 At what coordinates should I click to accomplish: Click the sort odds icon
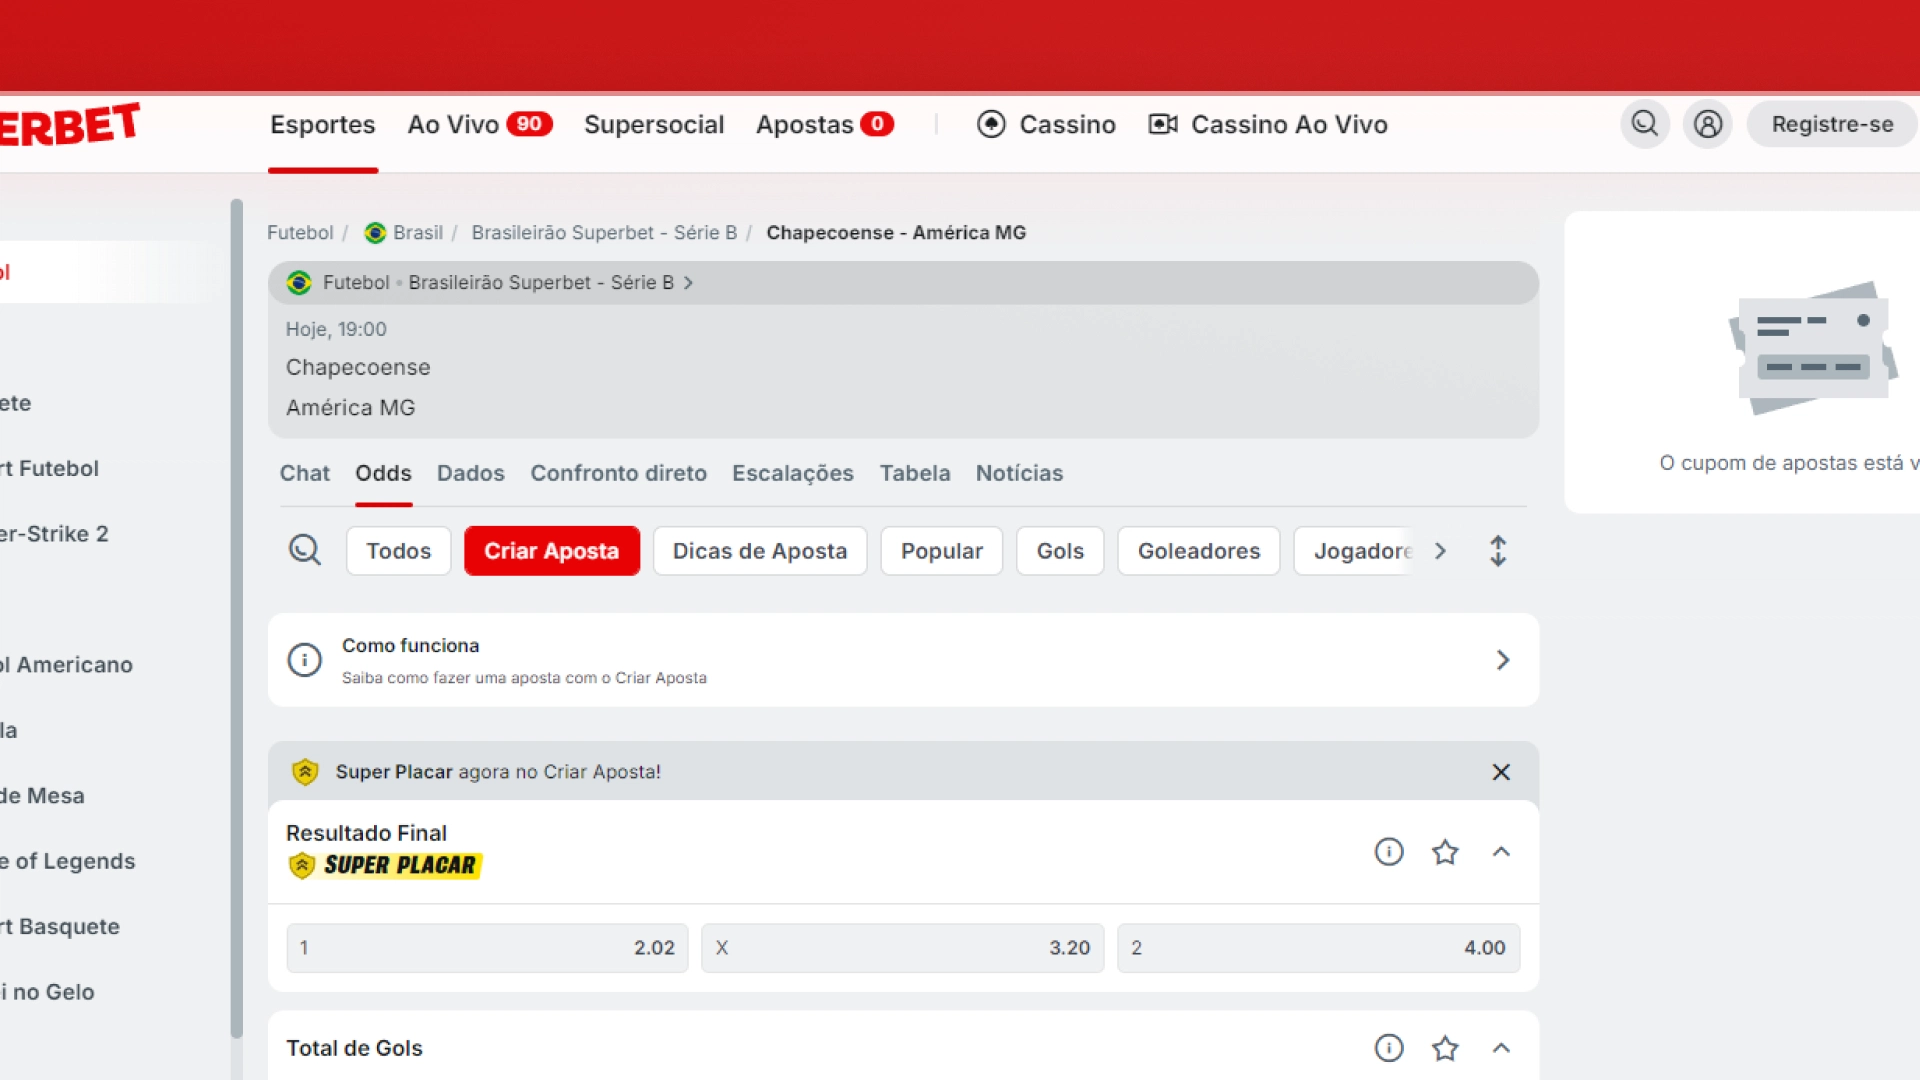(x=1498, y=550)
